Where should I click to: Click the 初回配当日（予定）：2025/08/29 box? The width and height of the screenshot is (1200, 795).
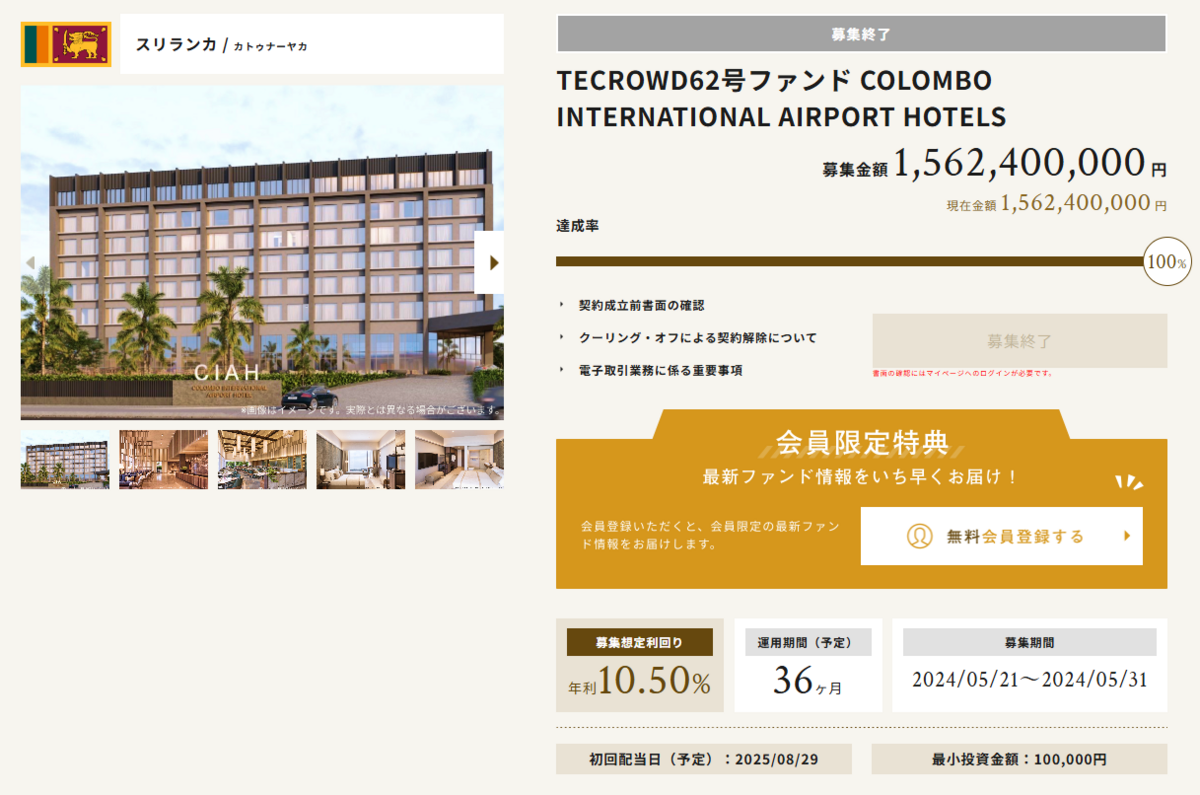(x=704, y=759)
